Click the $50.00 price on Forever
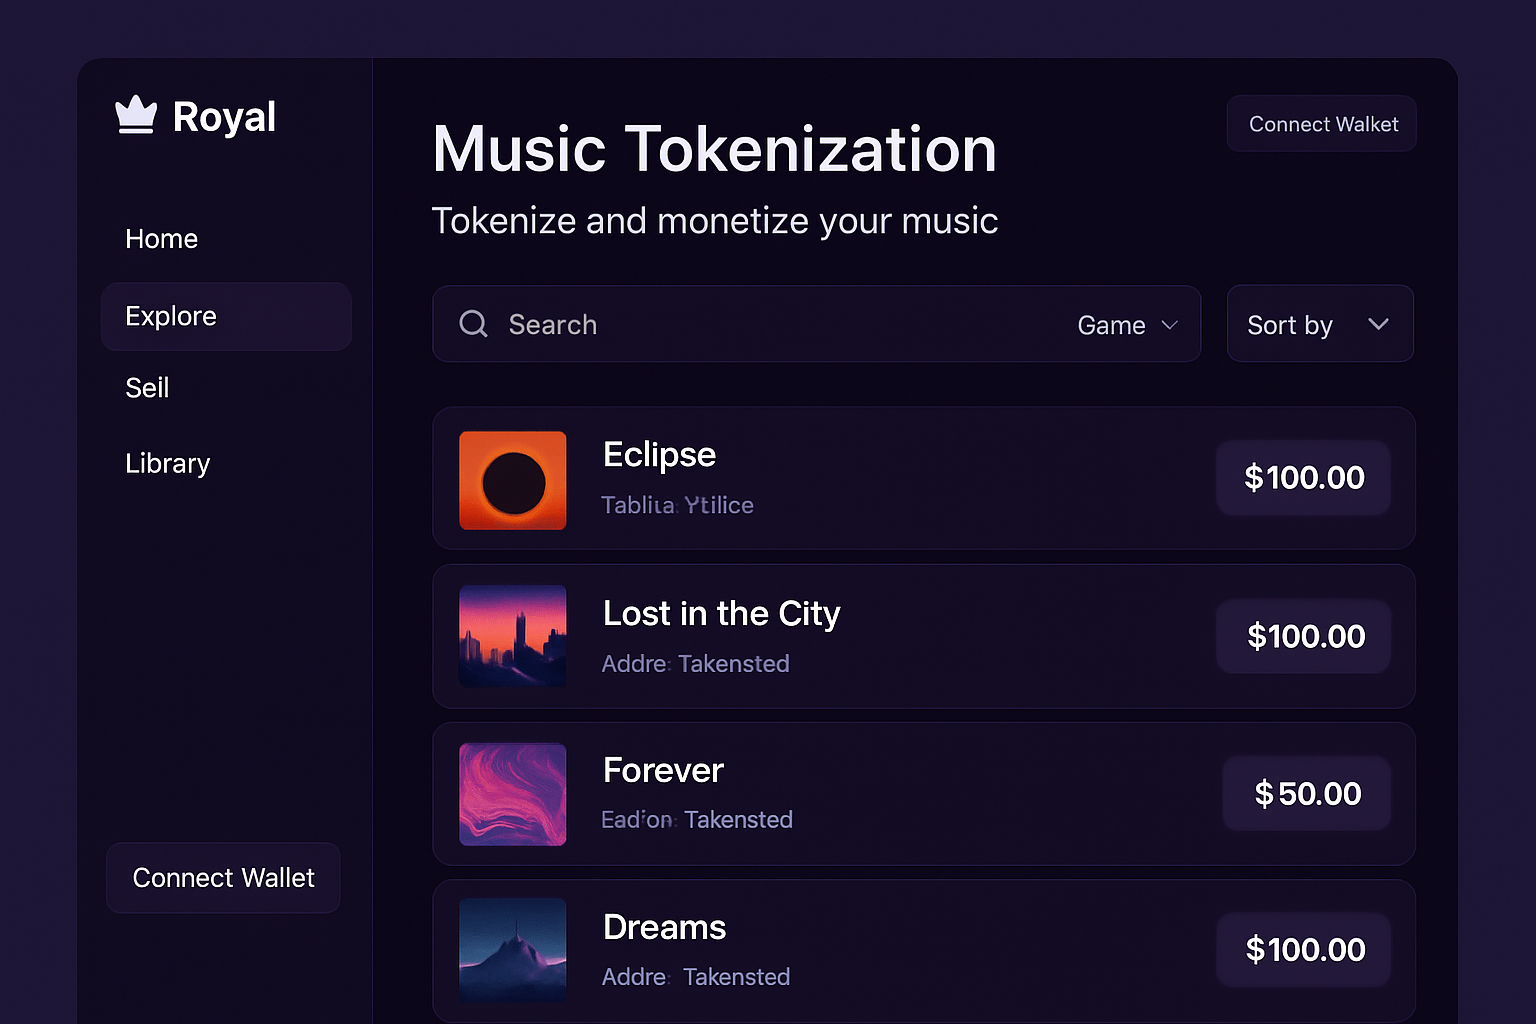 [x=1306, y=793]
